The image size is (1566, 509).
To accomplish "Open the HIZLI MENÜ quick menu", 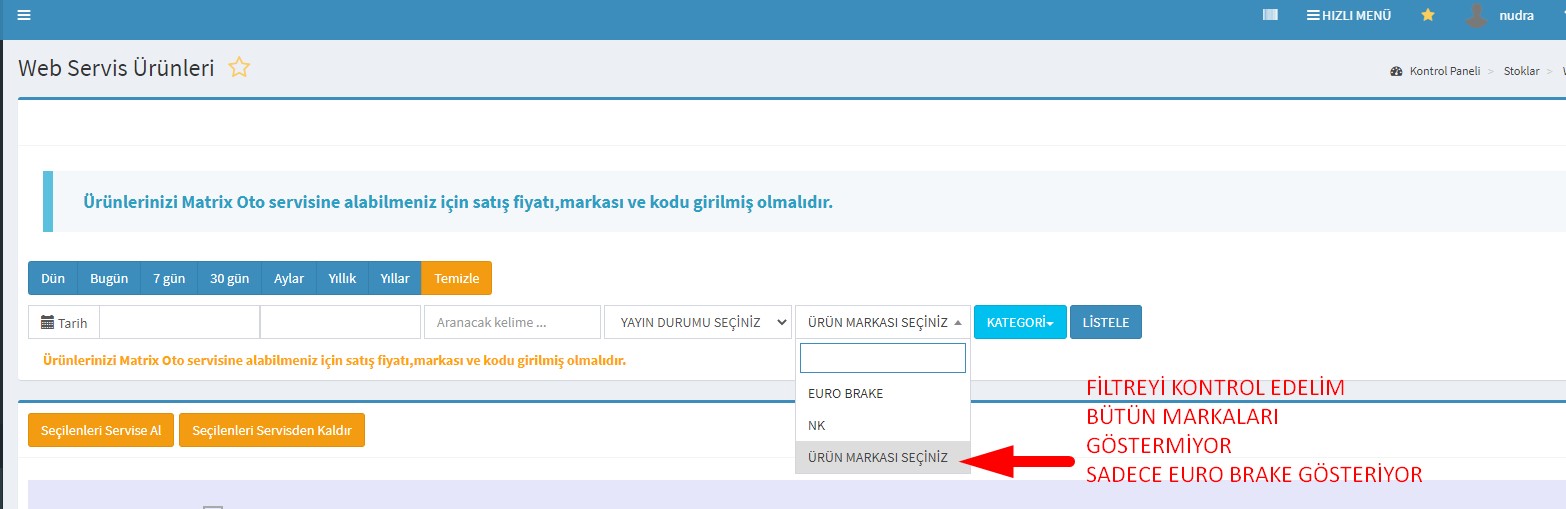I will click(x=1348, y=15).
